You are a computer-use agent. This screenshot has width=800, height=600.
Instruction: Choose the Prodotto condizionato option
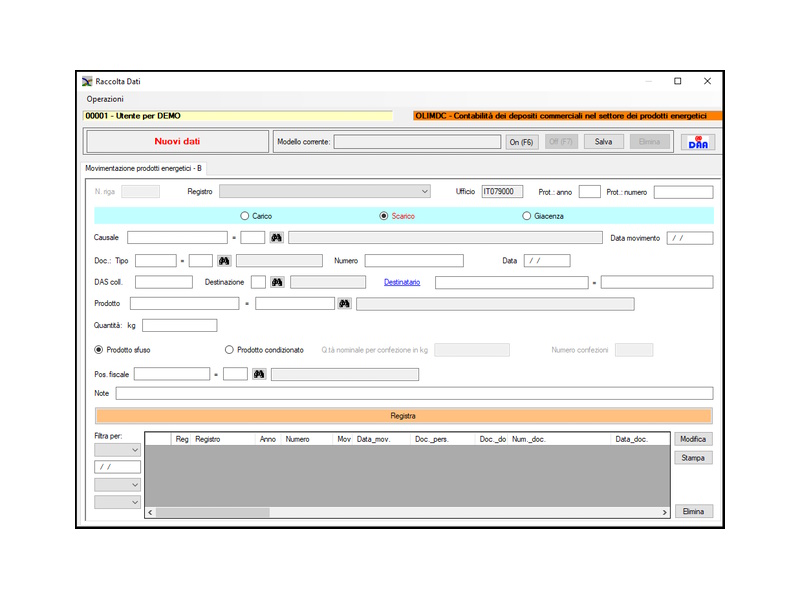[x=229, y=350]
